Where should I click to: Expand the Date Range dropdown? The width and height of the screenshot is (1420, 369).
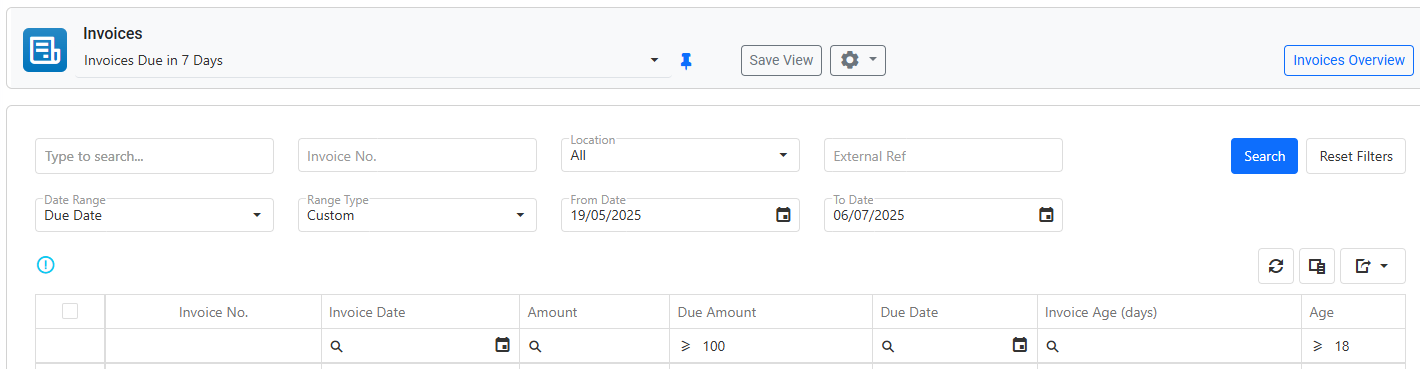click(154, 215)
